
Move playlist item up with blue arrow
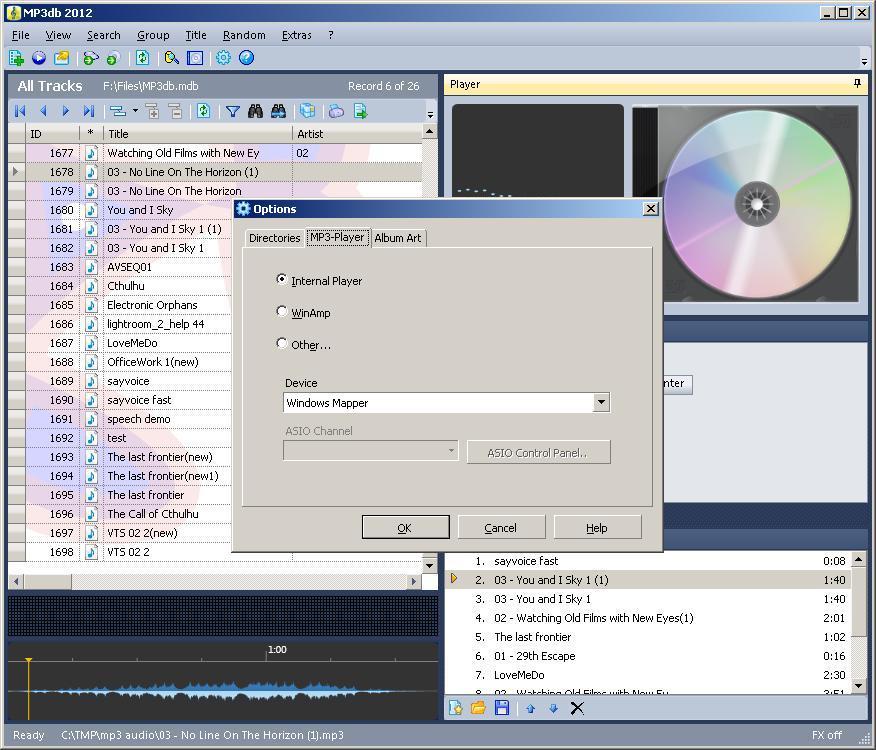530,709
